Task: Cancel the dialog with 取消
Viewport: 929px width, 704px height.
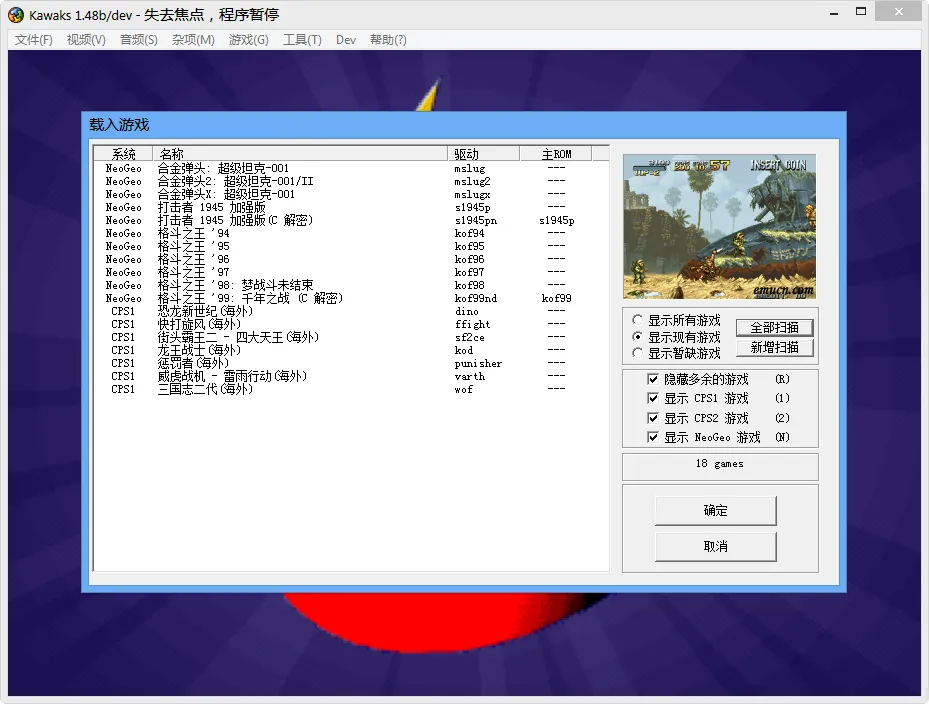Action: click(716, 547)
